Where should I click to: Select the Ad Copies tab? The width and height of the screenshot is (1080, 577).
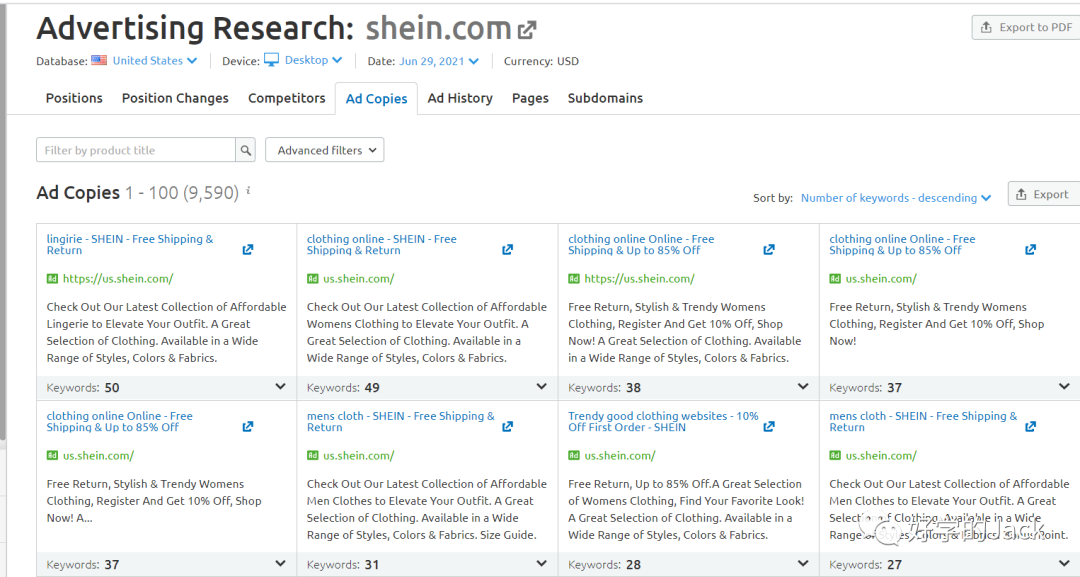pyautogui.click(x=376, y=98)
